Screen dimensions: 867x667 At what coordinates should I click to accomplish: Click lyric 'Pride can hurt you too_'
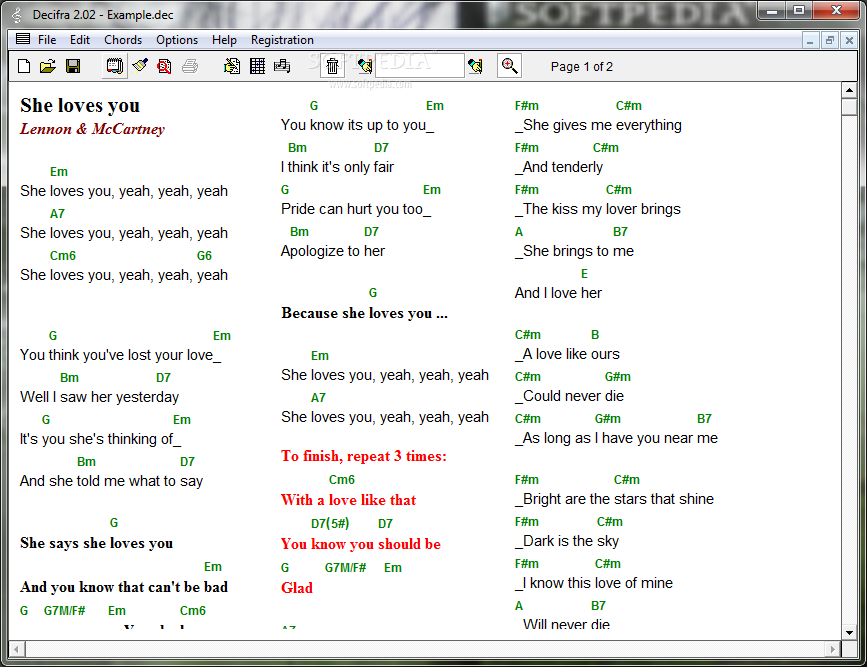[x=356, y=209]
